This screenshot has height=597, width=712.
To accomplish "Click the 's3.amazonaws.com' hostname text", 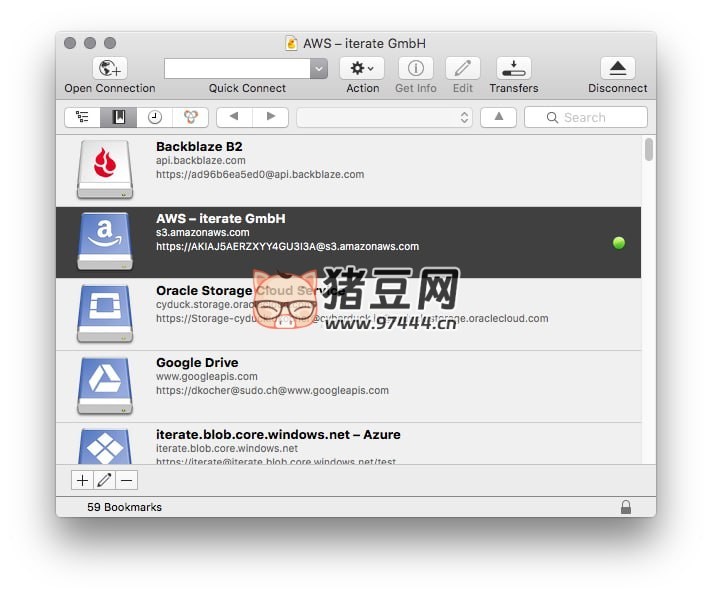I will coord(203,232).
